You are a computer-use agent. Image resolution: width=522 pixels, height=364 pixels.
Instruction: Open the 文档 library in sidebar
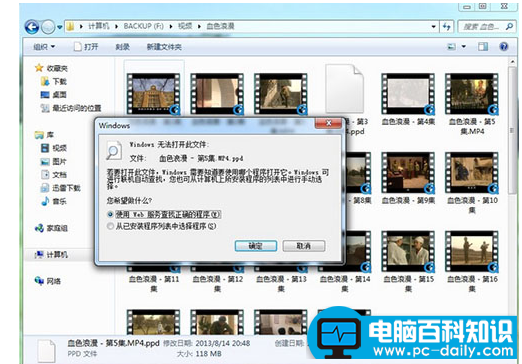pos(54,175)
